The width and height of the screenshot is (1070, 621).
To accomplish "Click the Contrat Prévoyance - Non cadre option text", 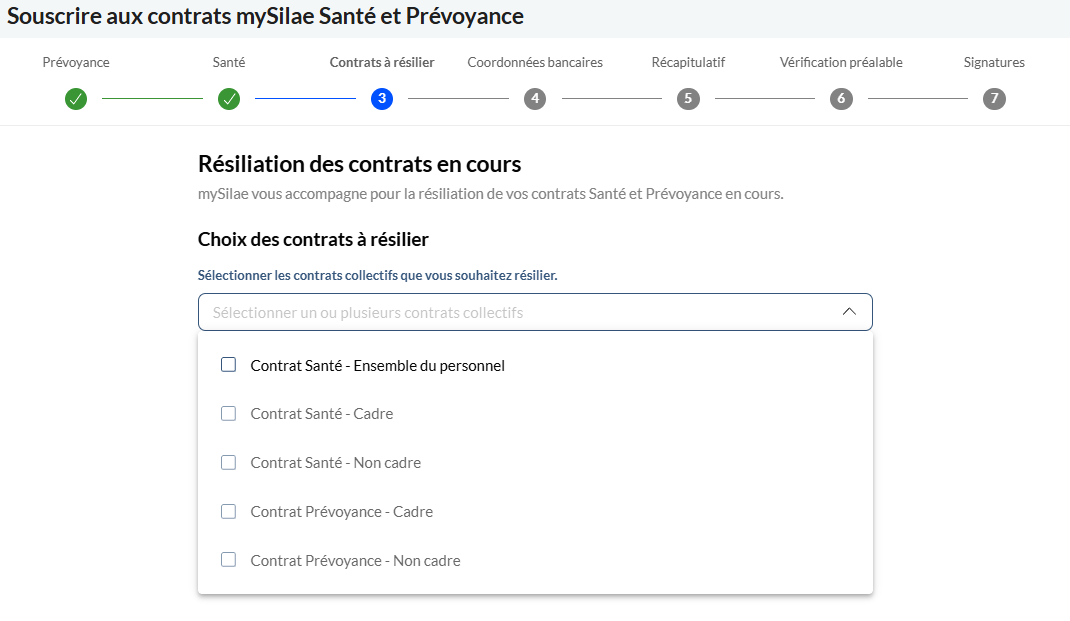I will tap(356, 561).
